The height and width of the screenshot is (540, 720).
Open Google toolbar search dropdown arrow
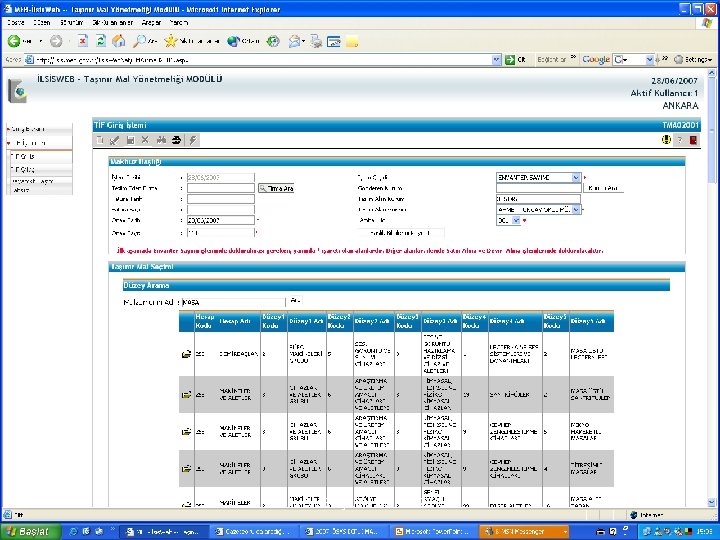649,59
